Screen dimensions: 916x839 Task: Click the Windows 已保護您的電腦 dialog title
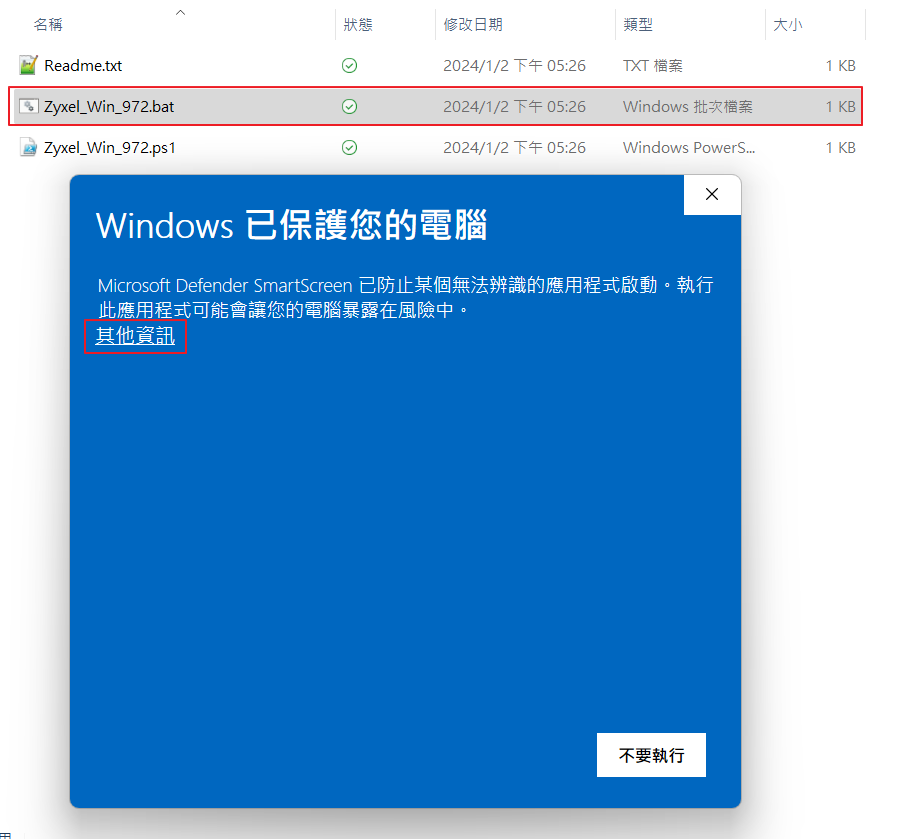pyautogui.click(x=291, y=225)
